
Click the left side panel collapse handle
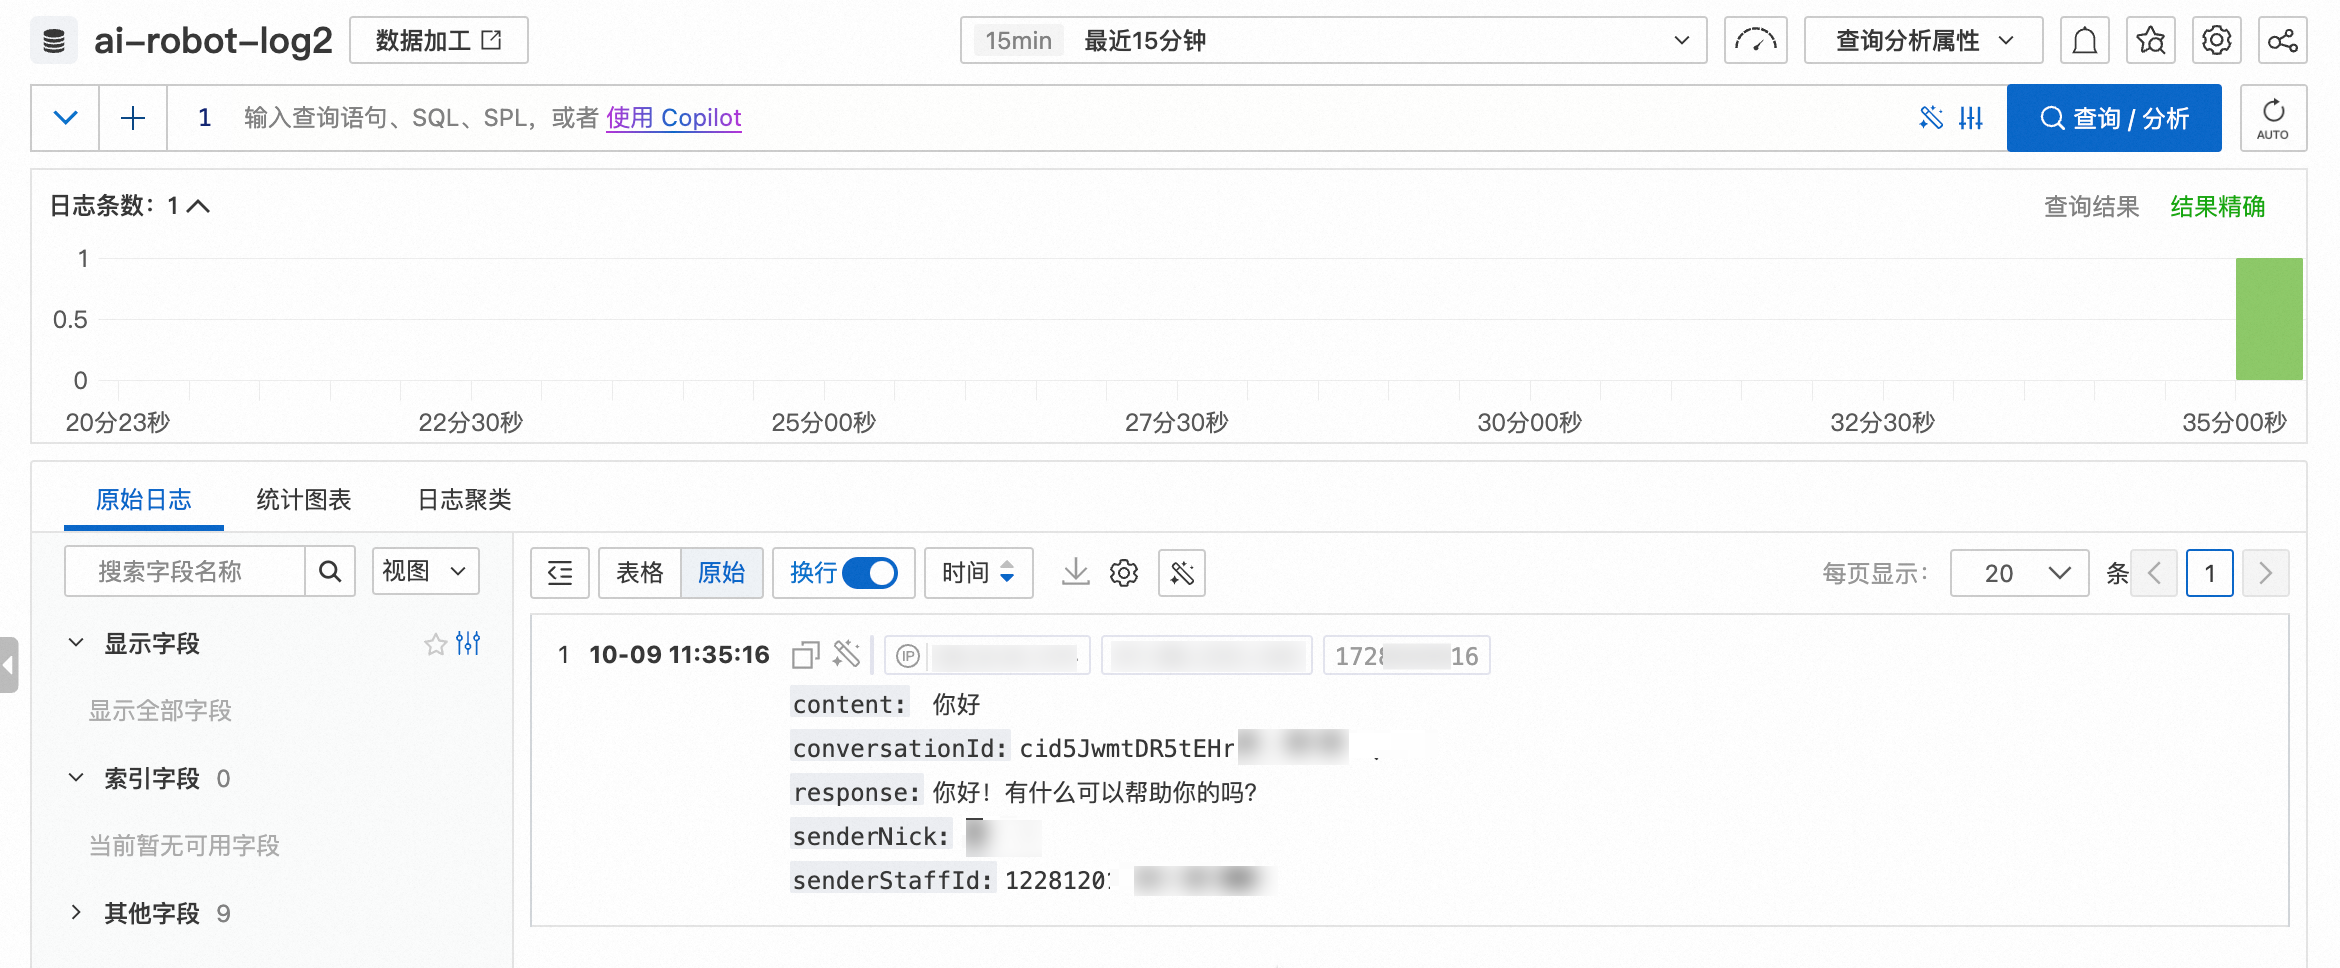(x=9, y=665)
